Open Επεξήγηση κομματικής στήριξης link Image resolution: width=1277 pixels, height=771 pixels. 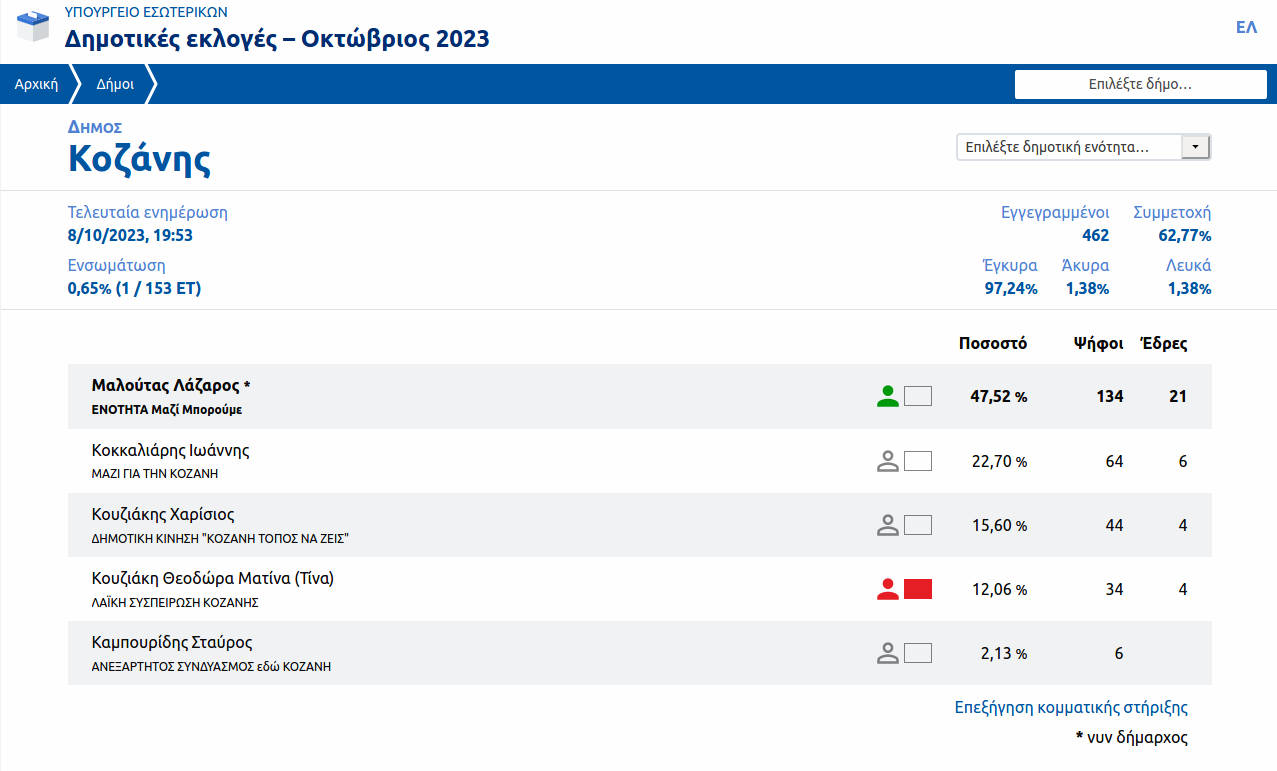pyautogui.click(x=1071, y=707)
